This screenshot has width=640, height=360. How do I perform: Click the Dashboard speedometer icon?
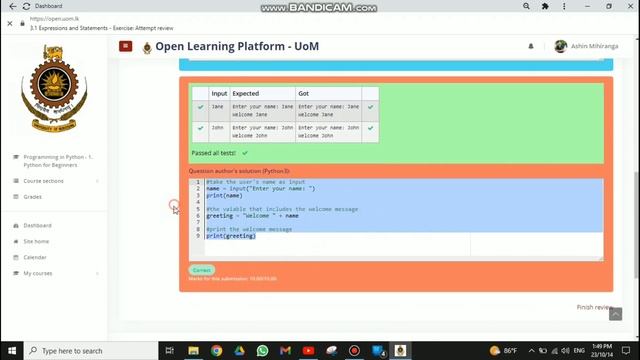[16, 225]
